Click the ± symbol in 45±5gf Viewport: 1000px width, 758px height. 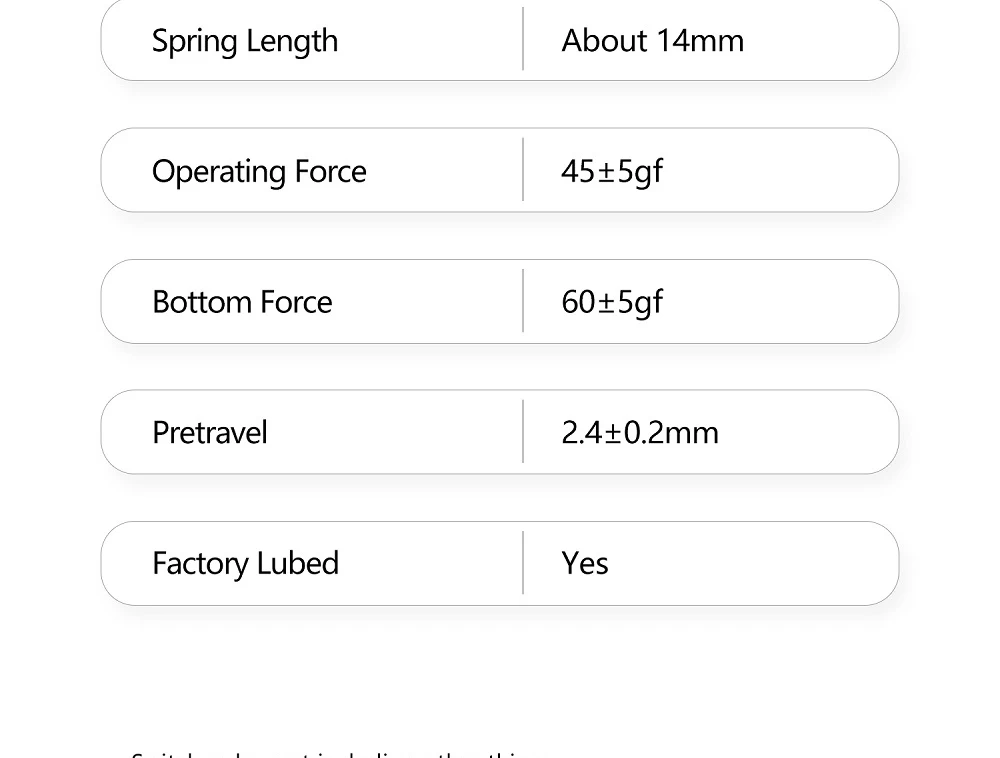coord(606,172)
